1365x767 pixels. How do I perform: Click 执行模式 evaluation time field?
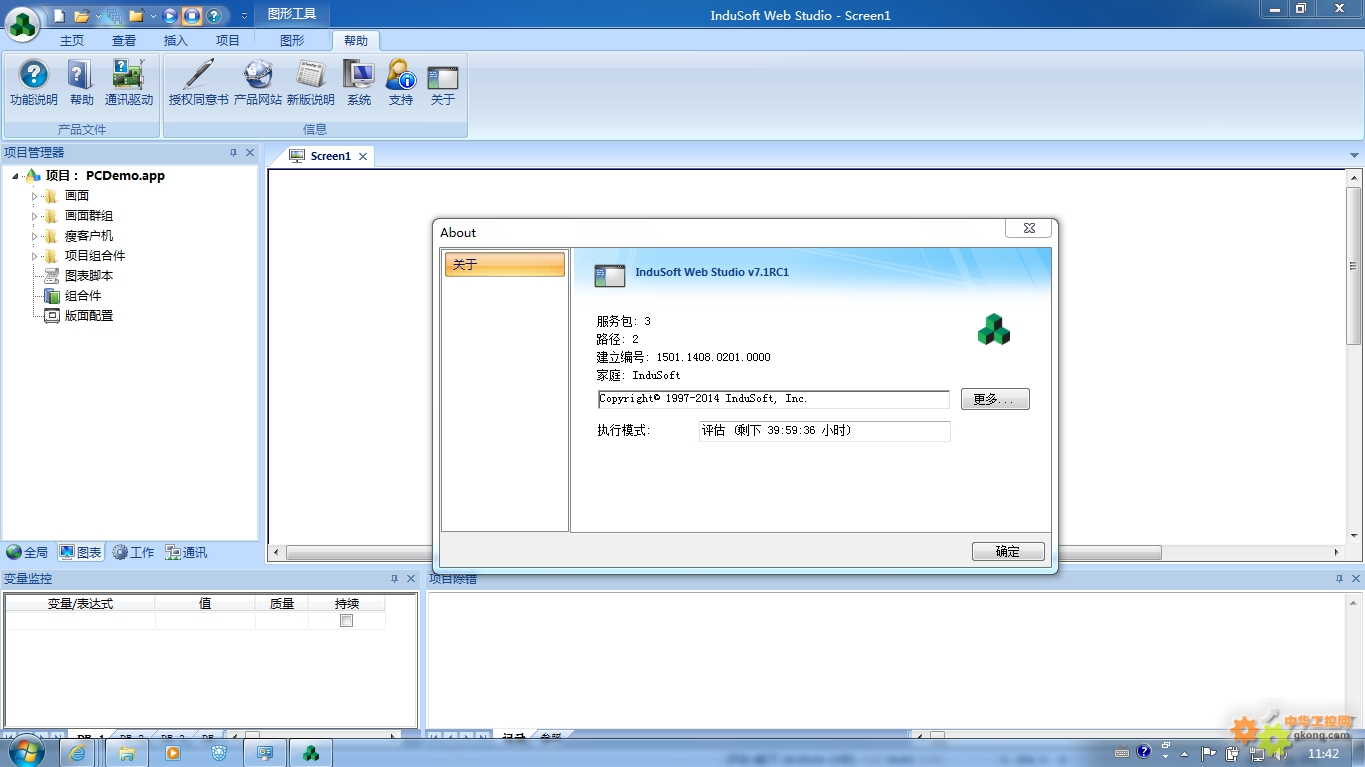pyautogui.click(x=824, y=431)
